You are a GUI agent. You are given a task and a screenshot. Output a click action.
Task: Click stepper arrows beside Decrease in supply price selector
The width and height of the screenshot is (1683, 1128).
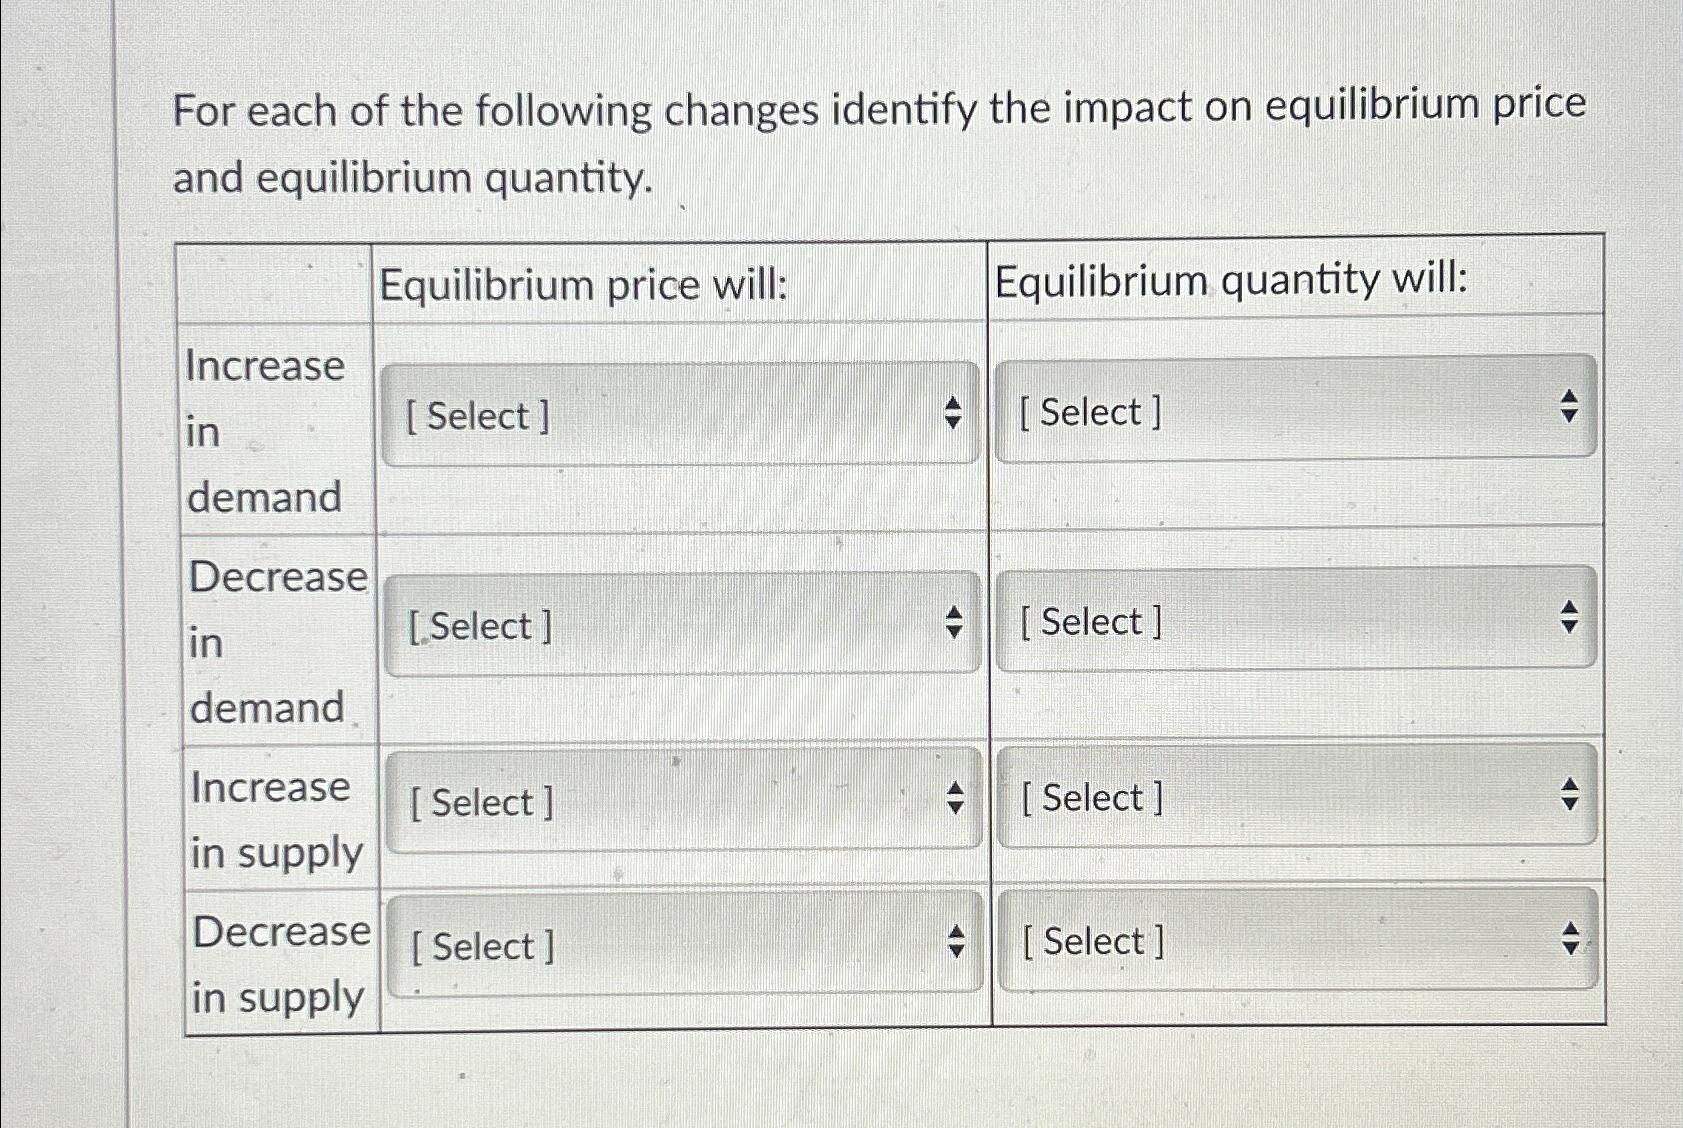pyautogui.click(x=954, y=940)
